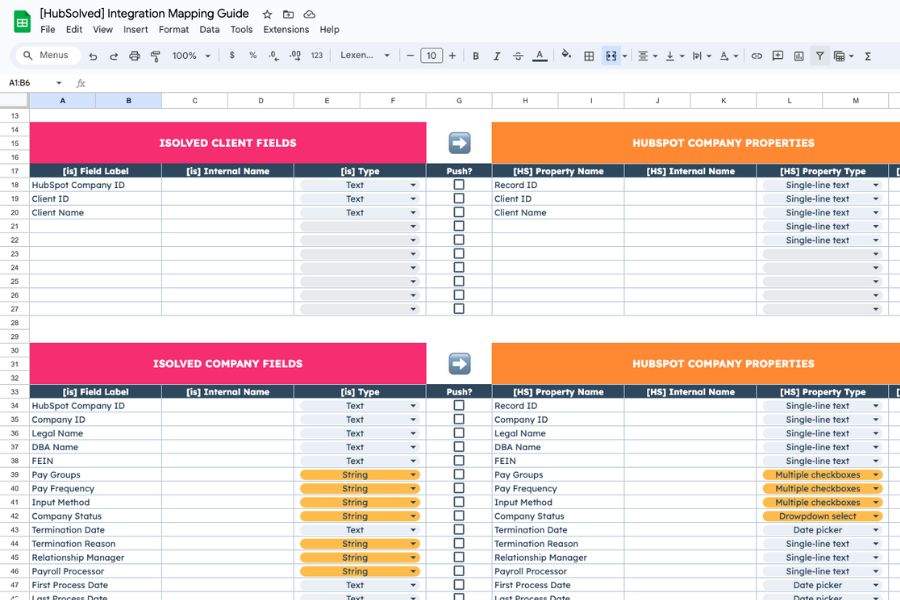Image resolution: width=900 pixels, height=600 pixels.
Task: Star the document
Action: point(267,14)
